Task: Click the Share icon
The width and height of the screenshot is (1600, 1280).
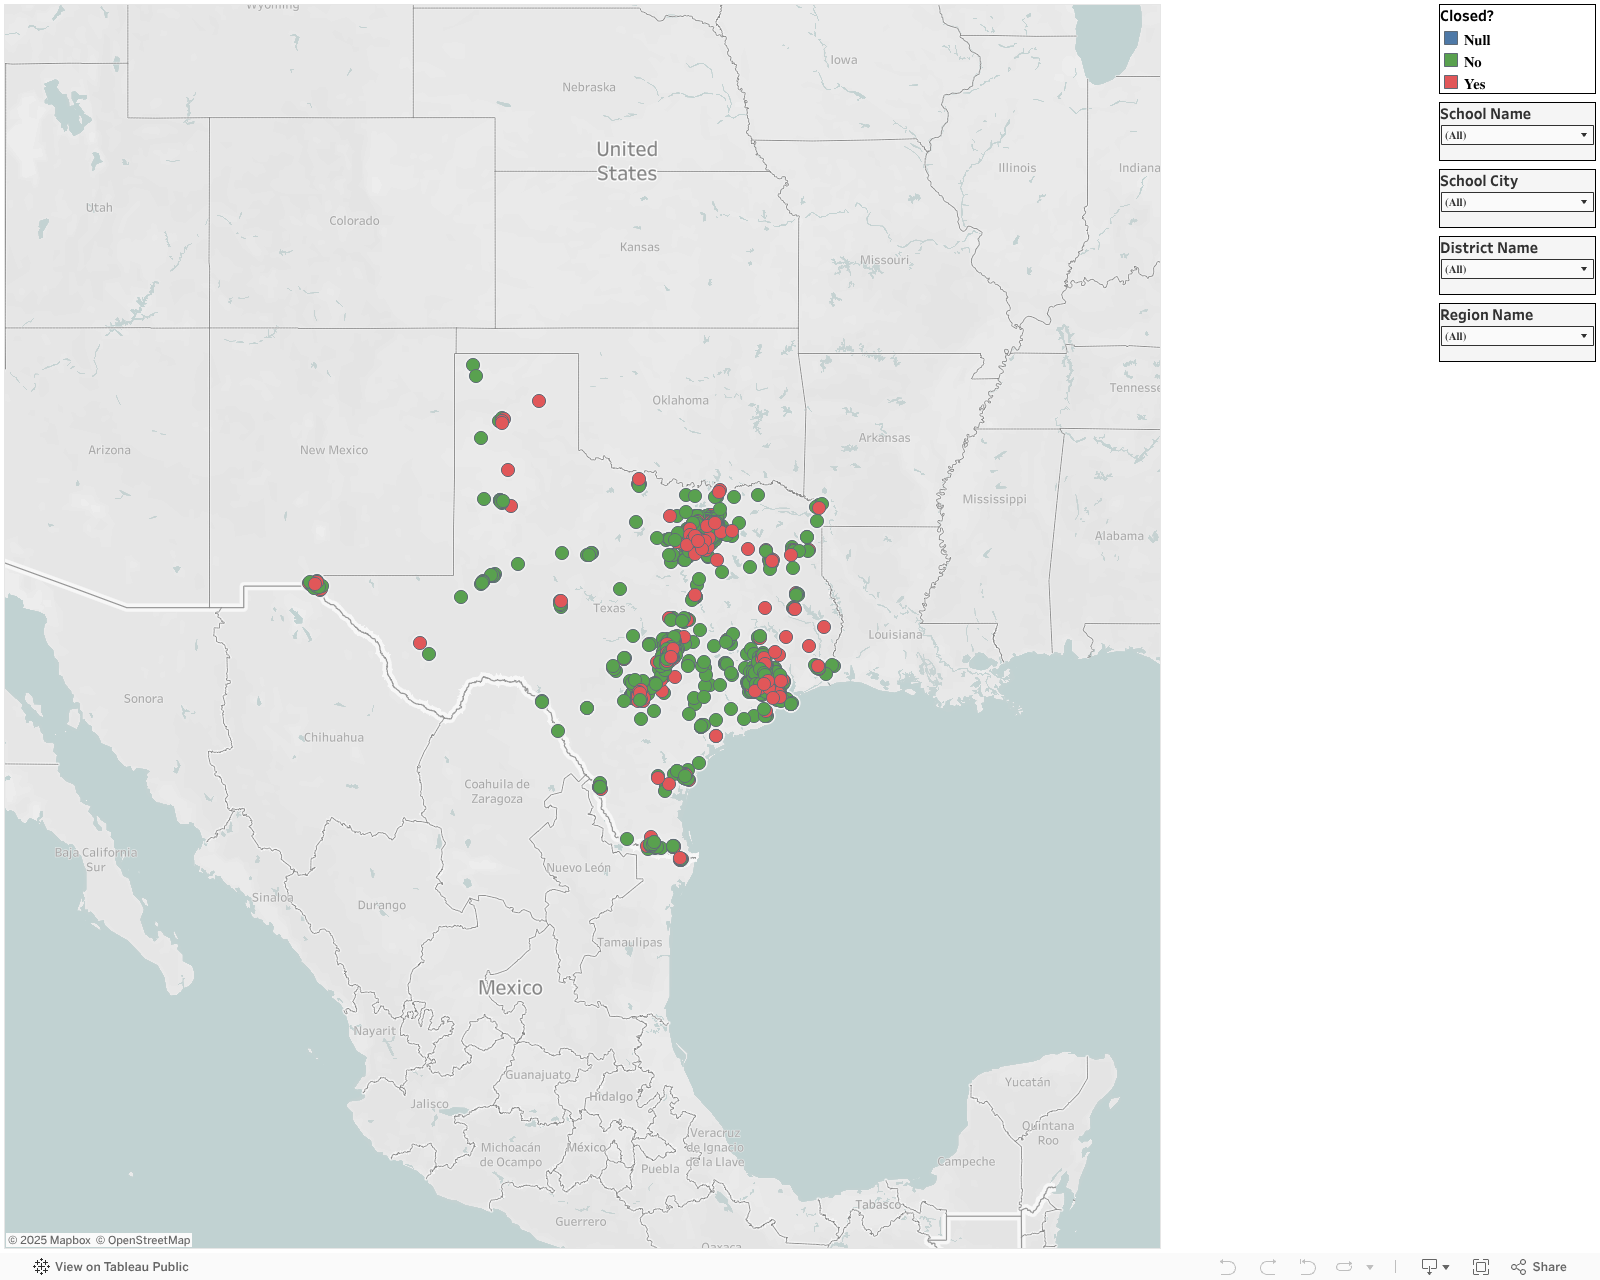Action: point(1539,1267)
